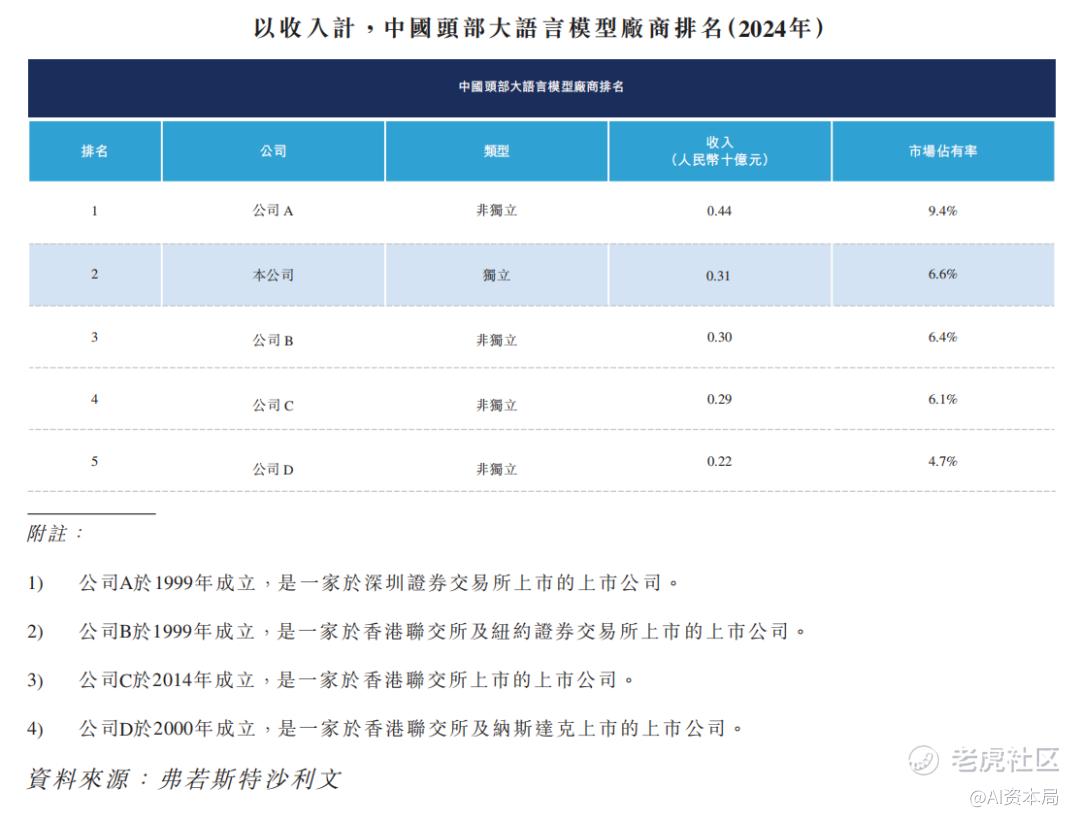This screenshot has height=822, width=1080.
Task: Select rank cell '3'
Action: [x=94, y=337]
